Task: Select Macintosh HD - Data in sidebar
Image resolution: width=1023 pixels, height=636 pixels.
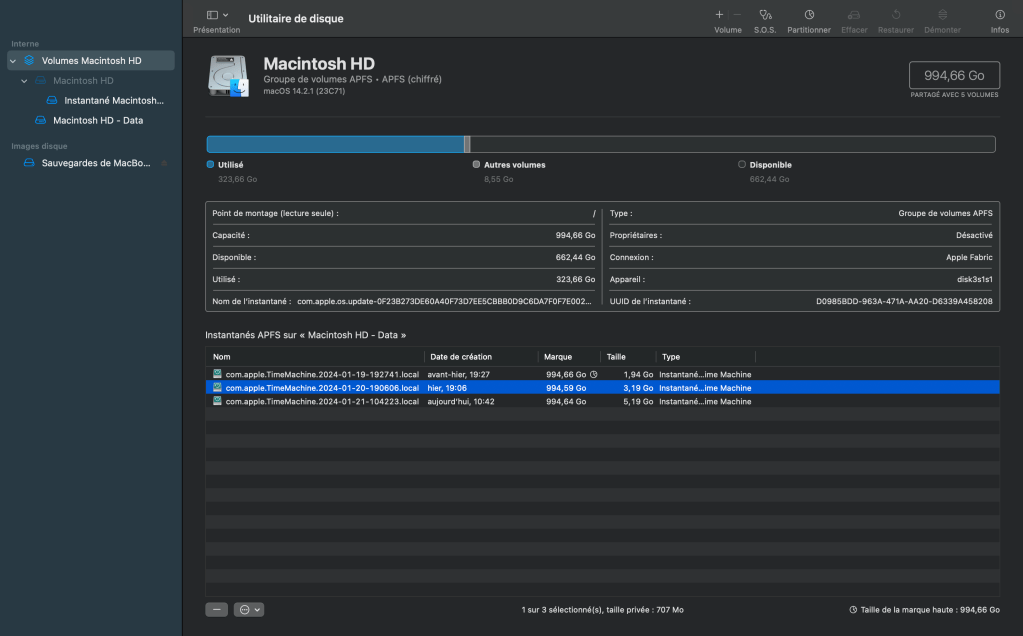Action: tap(97, 120)
